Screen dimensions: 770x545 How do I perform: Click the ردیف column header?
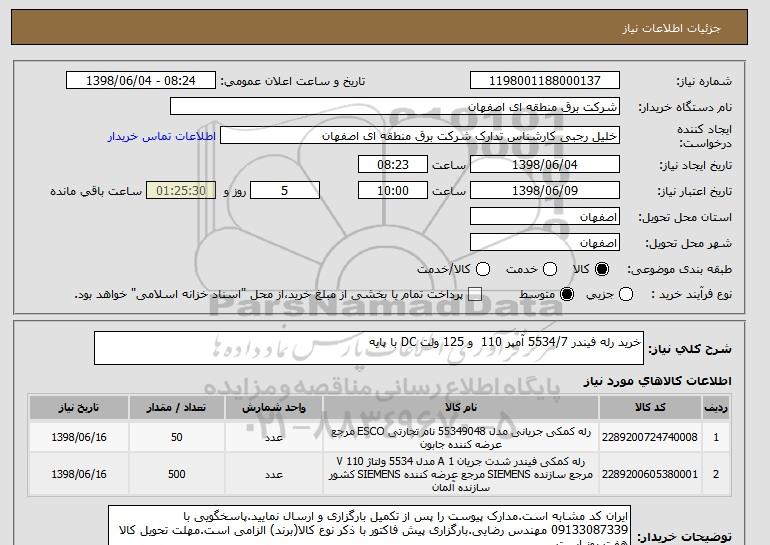(x=716, y=408)
